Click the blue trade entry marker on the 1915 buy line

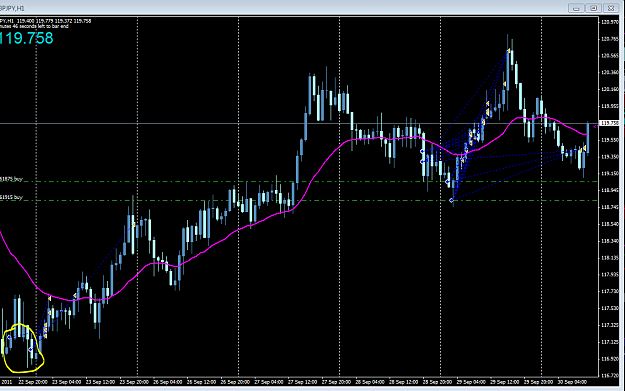452,200
